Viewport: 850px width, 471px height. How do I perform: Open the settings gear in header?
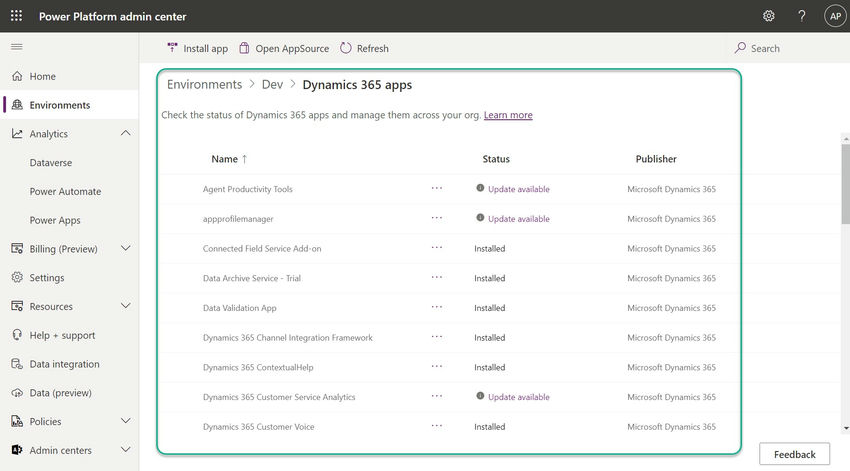click(x=769, y=16)
